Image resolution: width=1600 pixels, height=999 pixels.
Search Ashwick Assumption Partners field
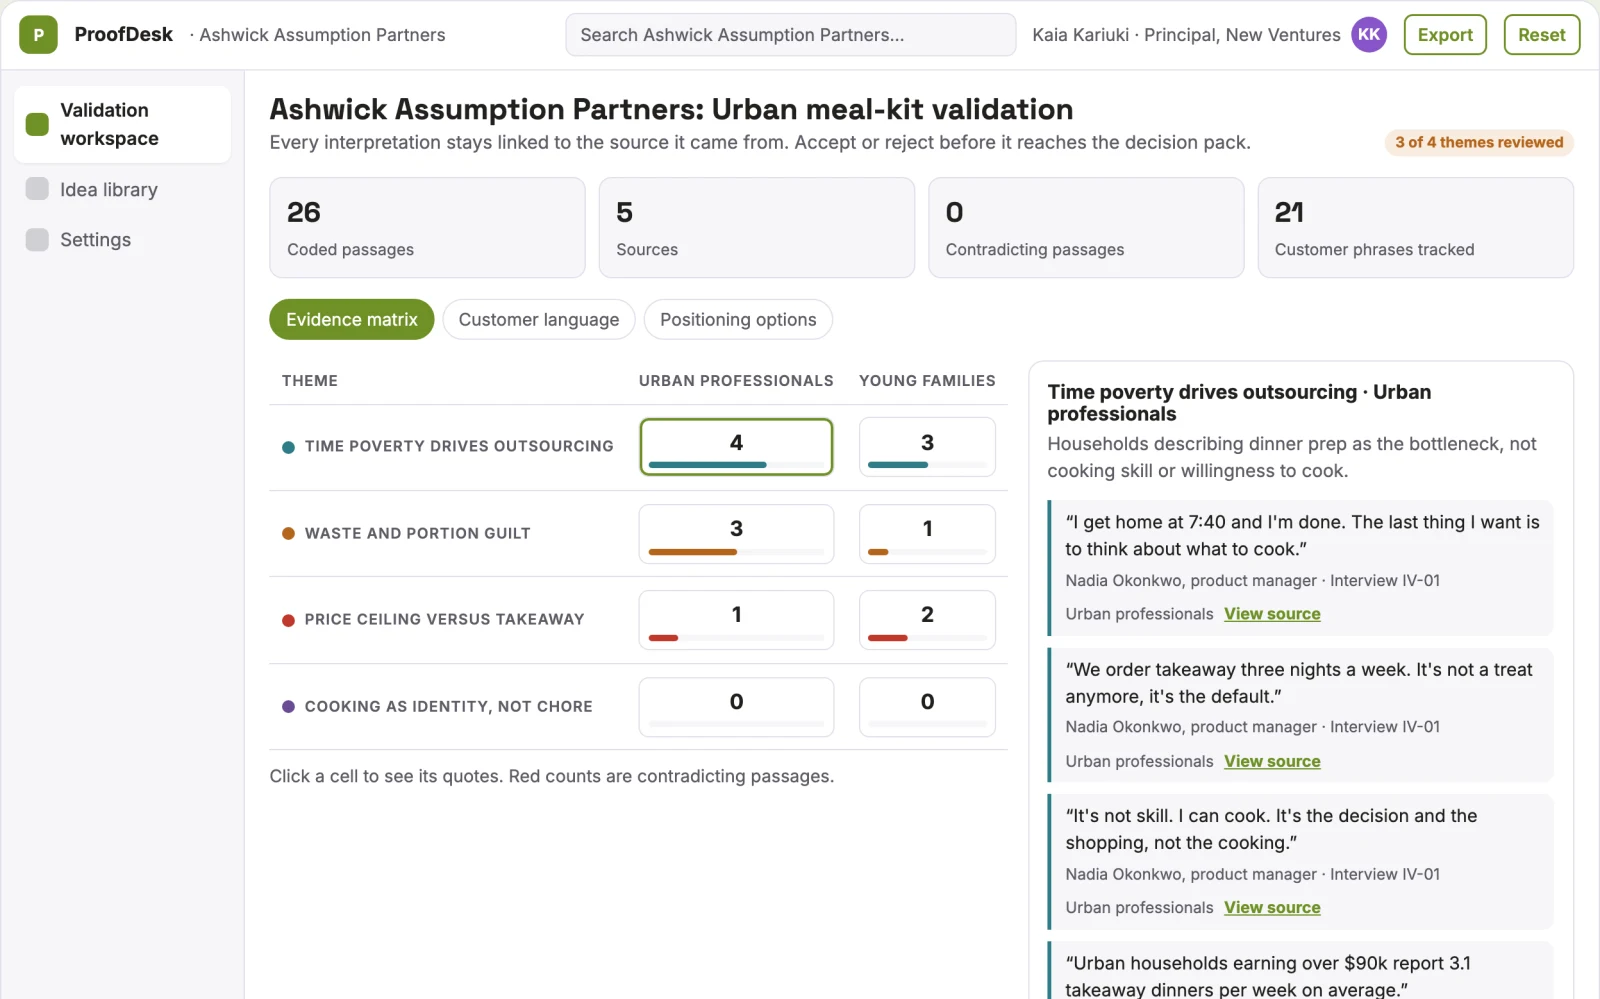(x=791, y=35)
